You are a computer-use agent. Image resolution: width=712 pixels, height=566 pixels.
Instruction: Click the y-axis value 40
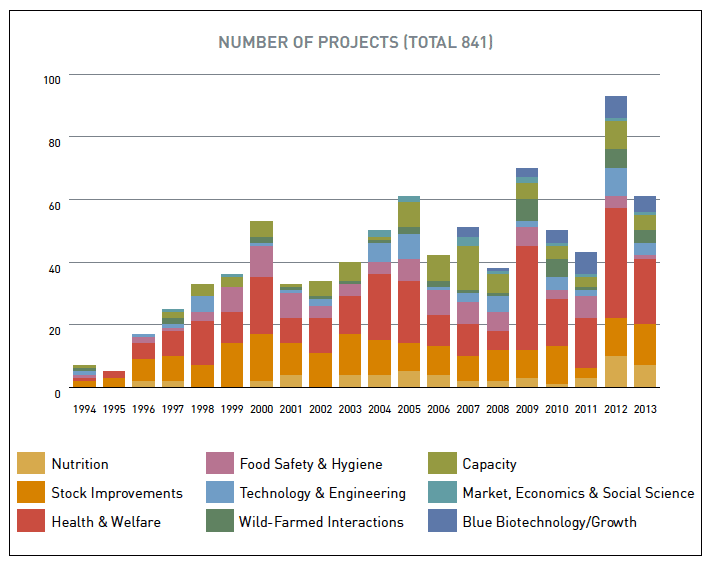click(x=54, y=269)
